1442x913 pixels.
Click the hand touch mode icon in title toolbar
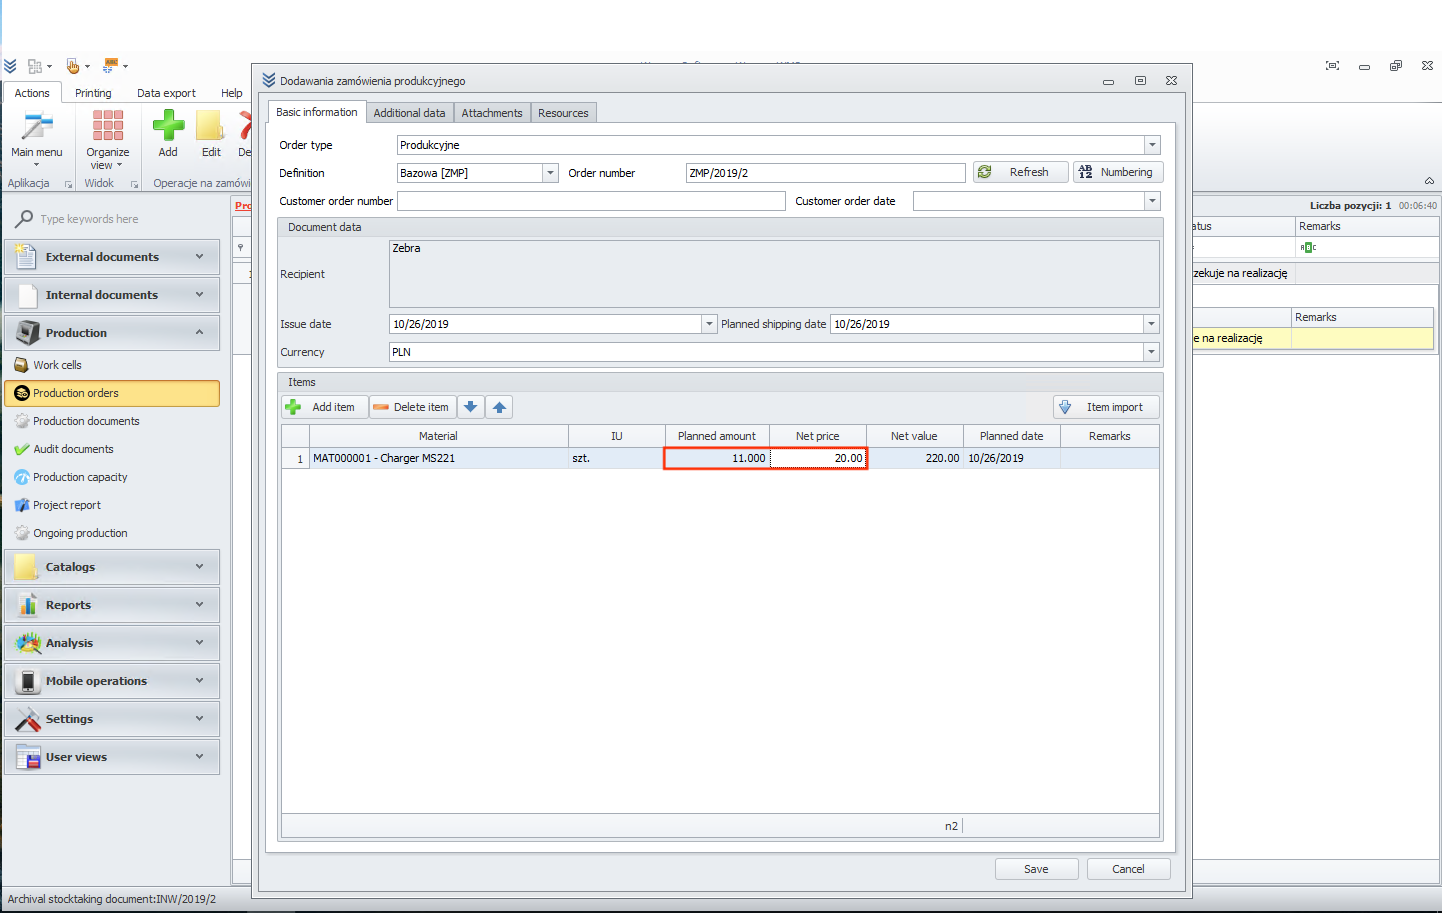click(x=72, y=66)
